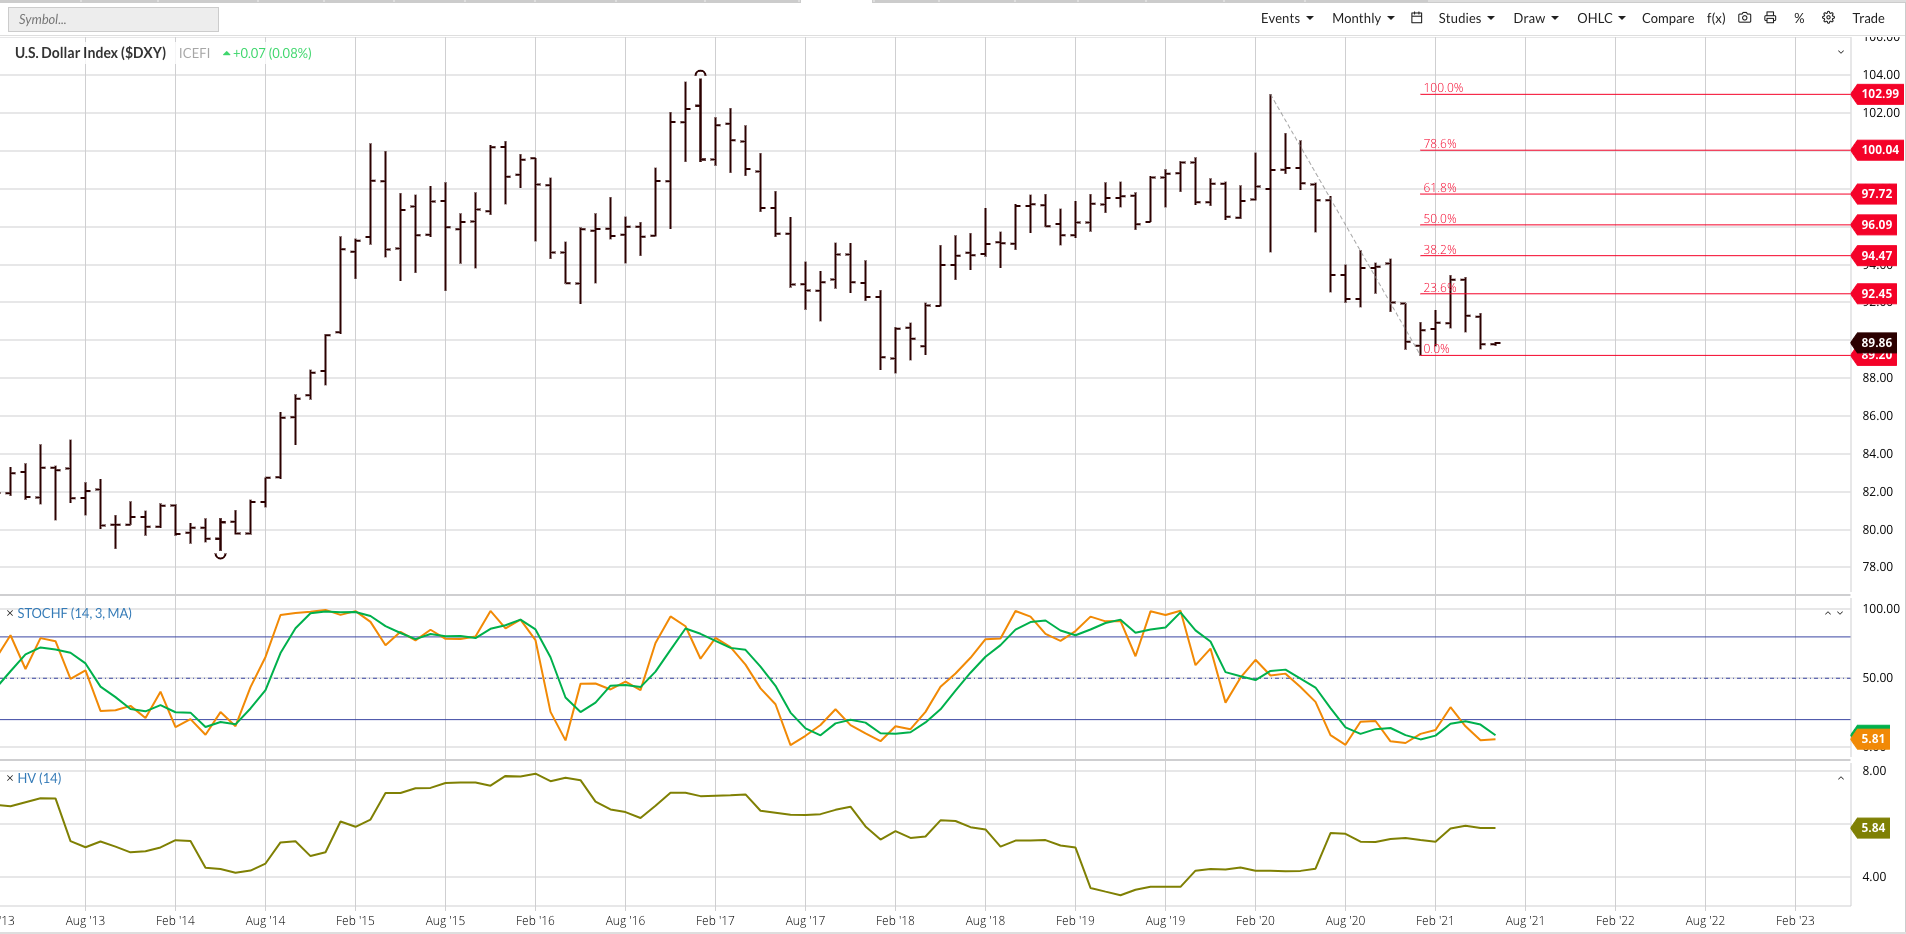Focus the Symbol input field
This screenshot has width=1906, height=934.
(x=114, y=19)
